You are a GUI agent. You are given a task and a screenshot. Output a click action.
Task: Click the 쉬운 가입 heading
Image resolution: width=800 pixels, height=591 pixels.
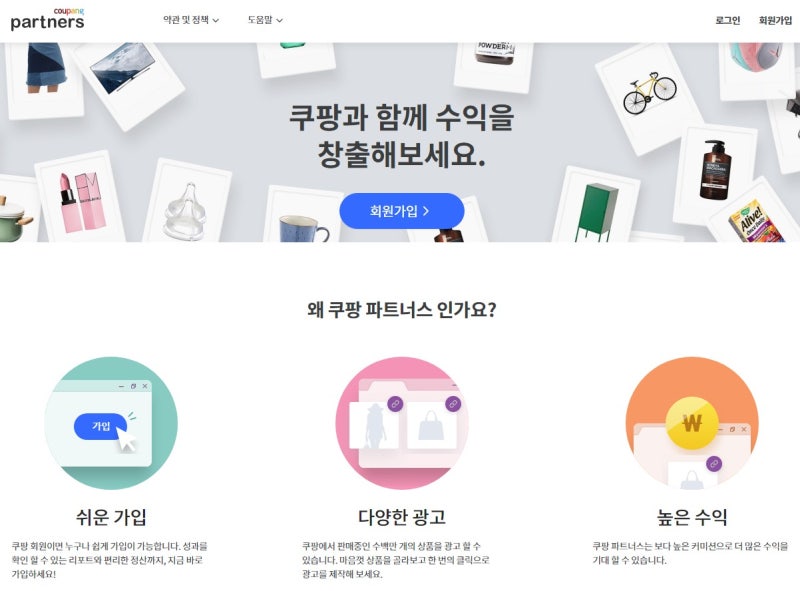point(111,517)
